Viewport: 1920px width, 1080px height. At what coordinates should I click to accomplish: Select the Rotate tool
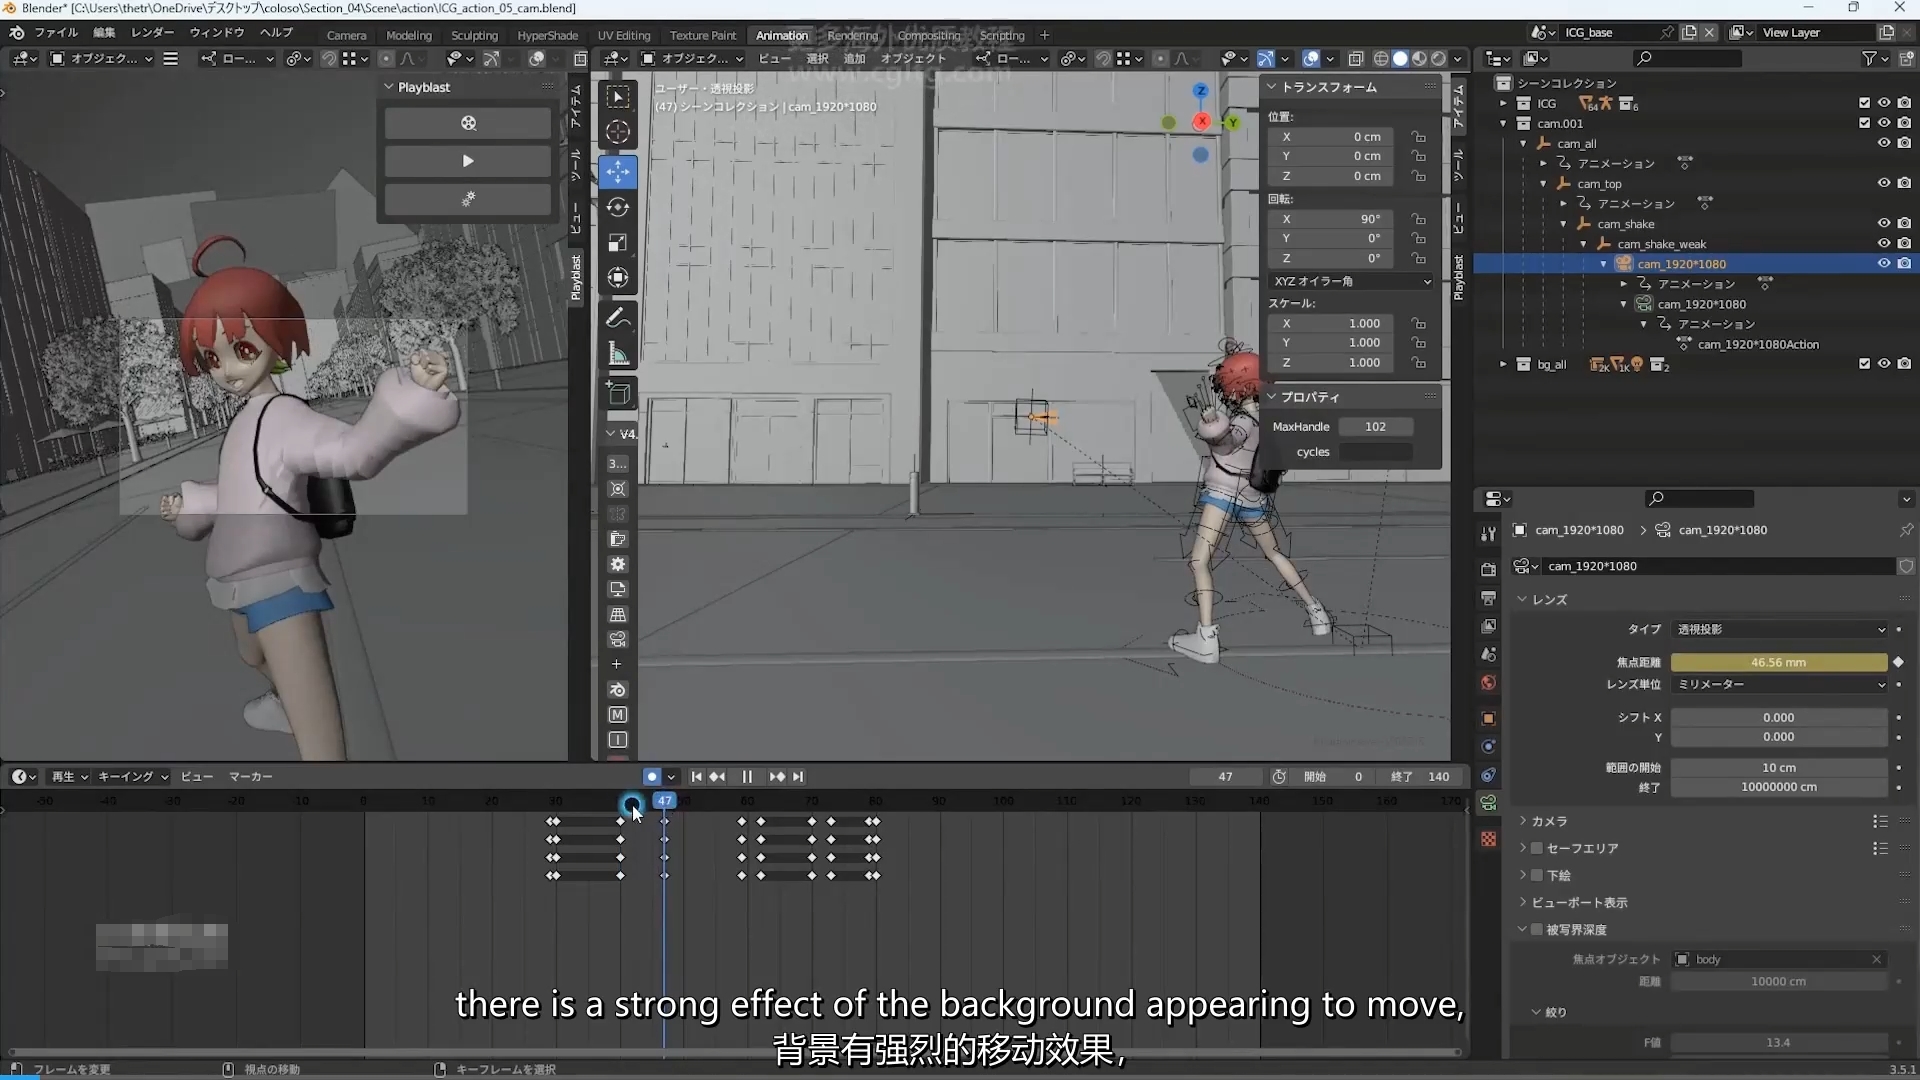point(618,207)
